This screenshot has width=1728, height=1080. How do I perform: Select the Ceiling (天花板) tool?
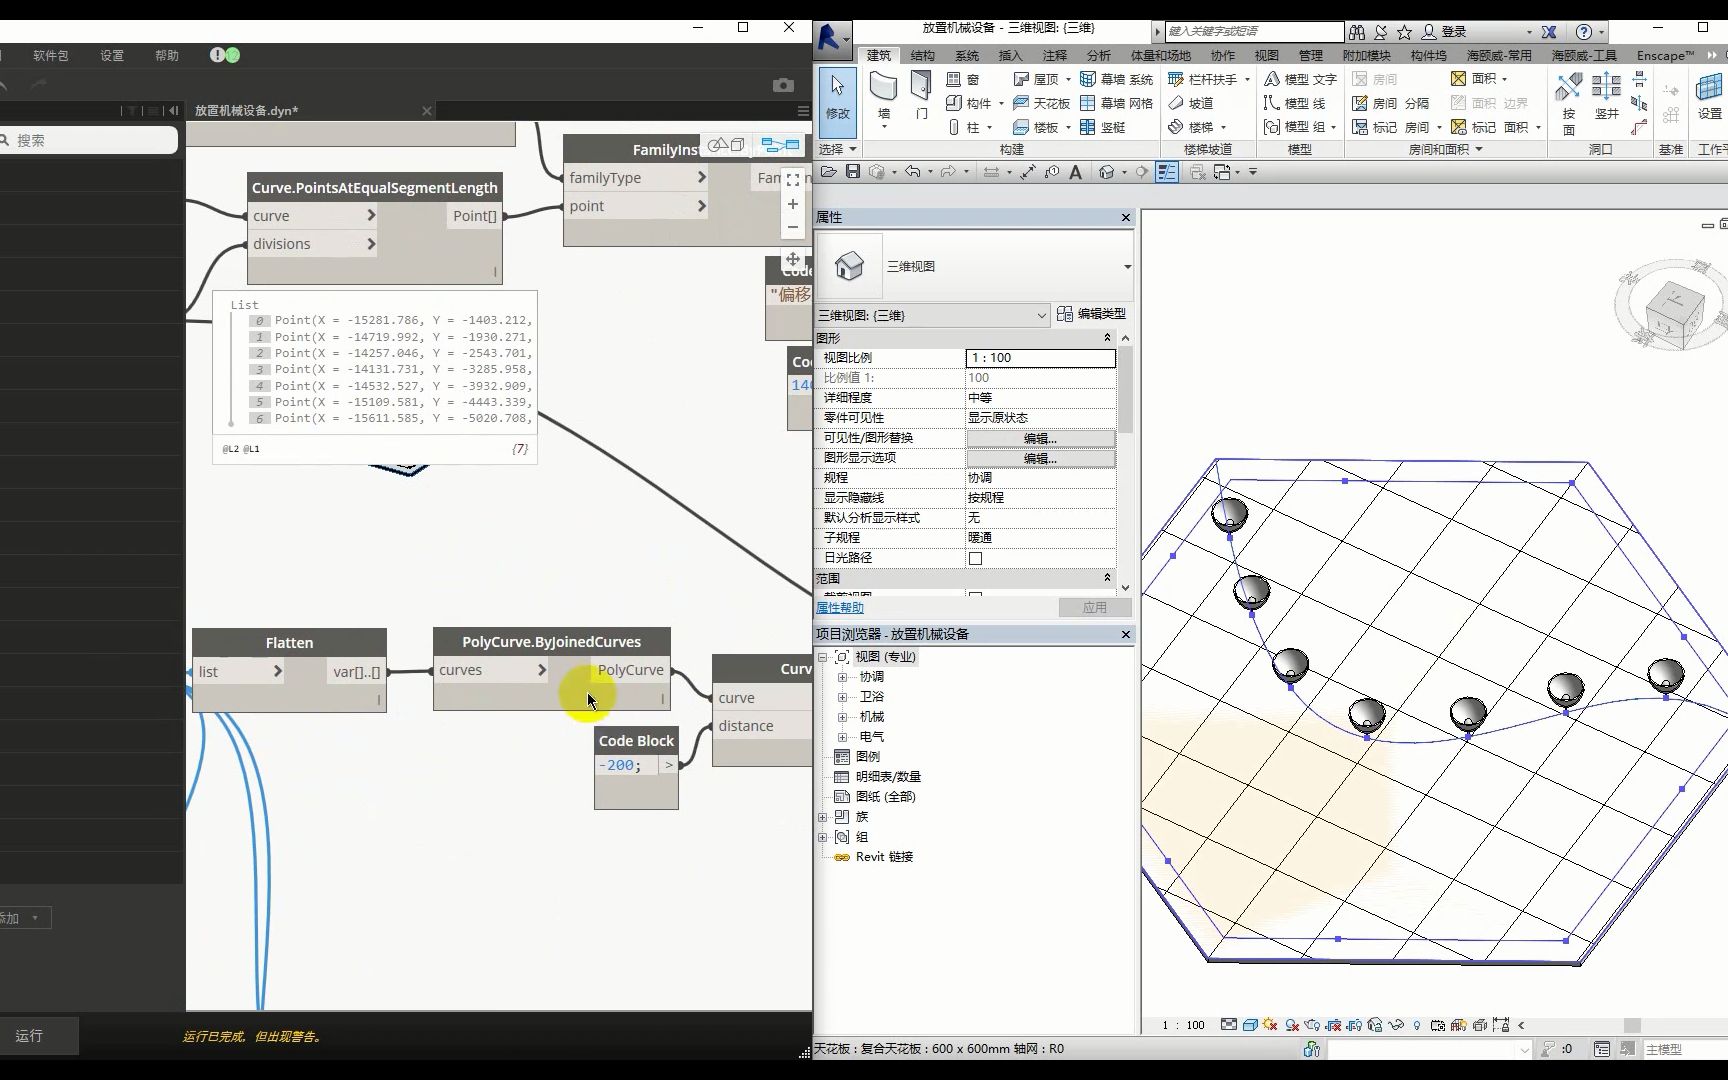pyautogui.click(x=1045, y=103)
